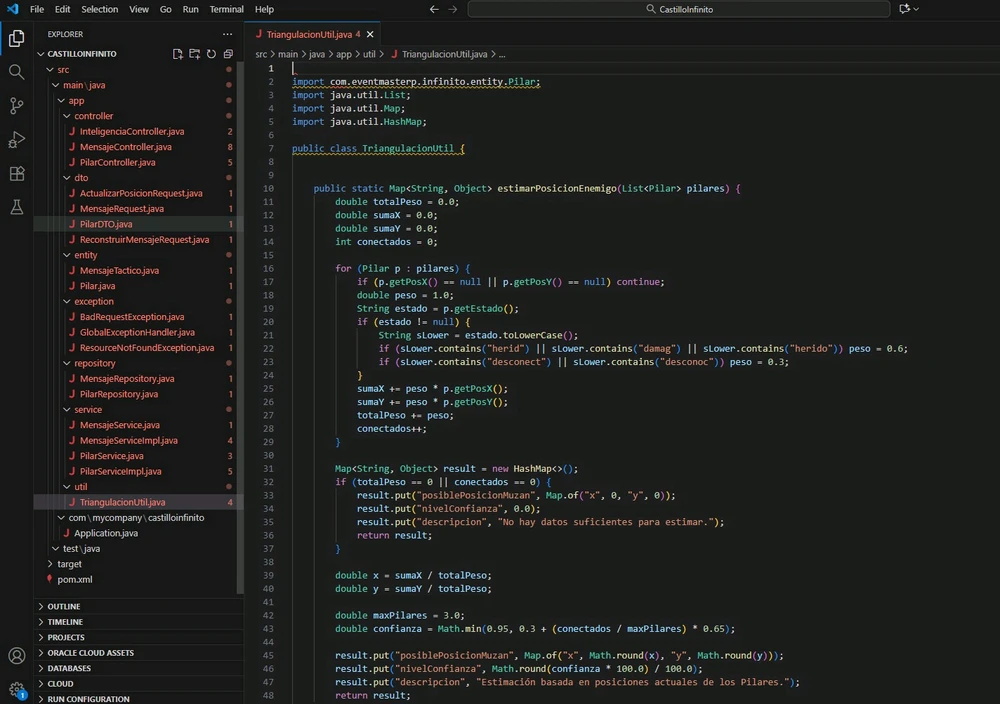1000x704 pixels.
Task: Open the Terminal menu
Action: click(226, 9)
